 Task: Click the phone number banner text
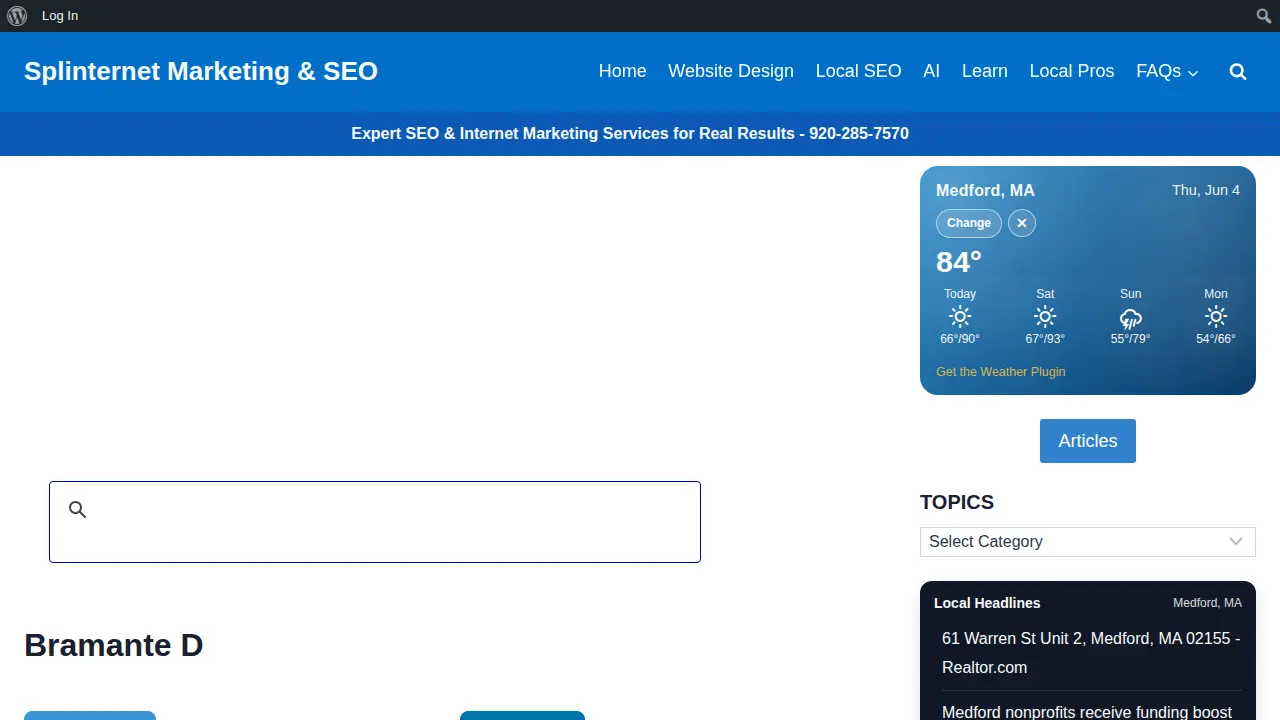[630, 134]
